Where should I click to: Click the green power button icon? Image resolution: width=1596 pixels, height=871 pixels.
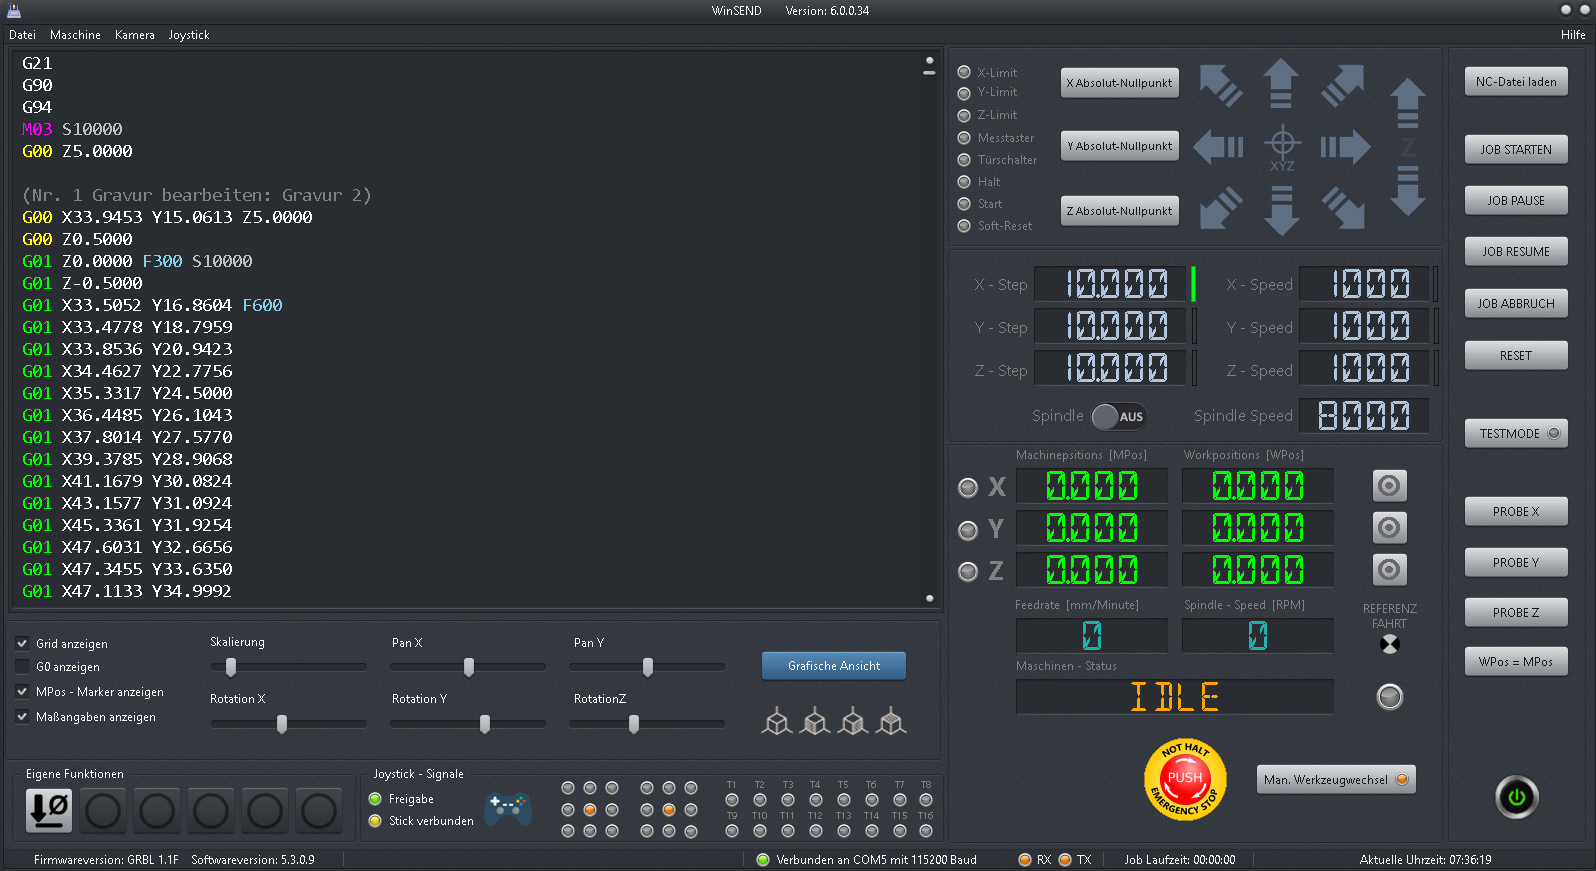(1516, 797)
